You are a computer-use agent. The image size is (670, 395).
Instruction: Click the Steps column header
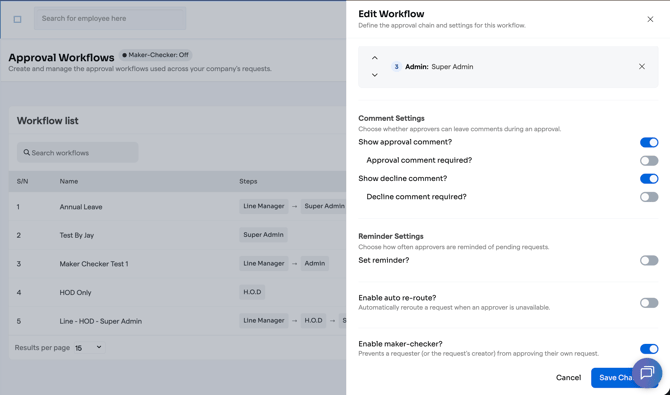coord(248,181)
